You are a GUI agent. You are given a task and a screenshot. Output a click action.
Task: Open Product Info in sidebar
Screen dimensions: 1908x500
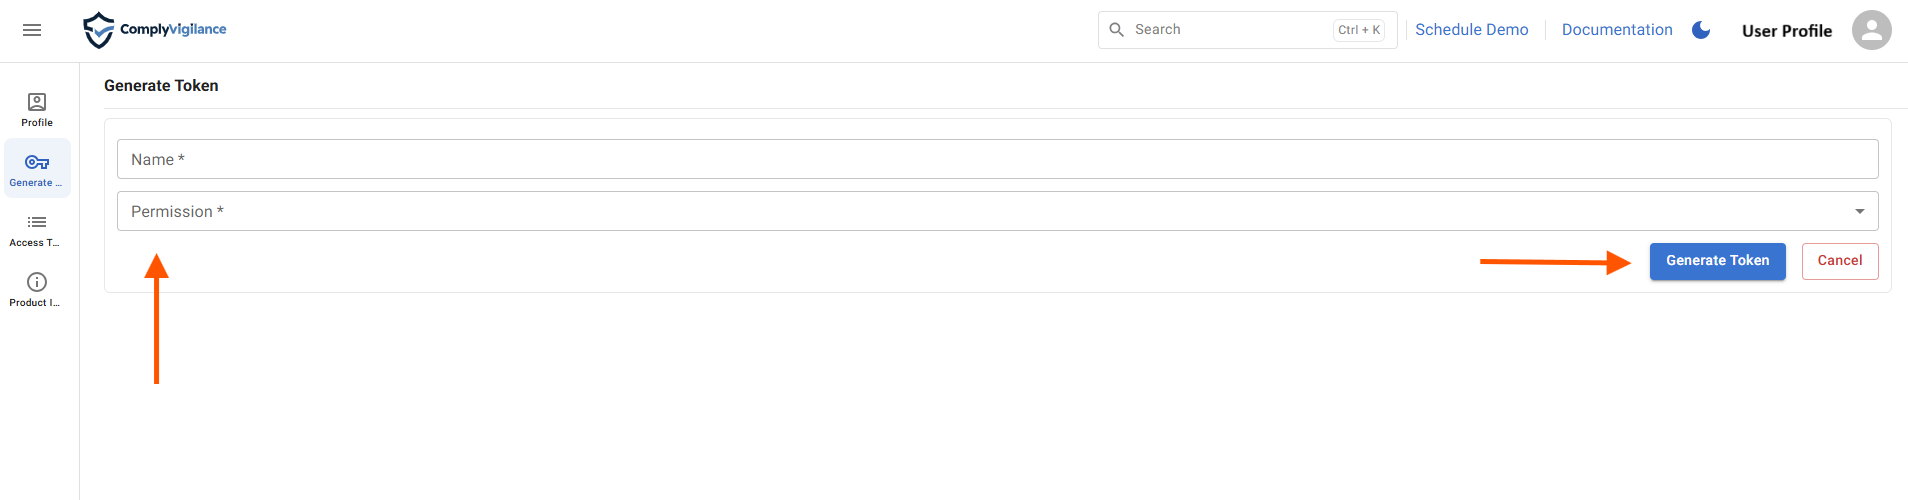37,289
